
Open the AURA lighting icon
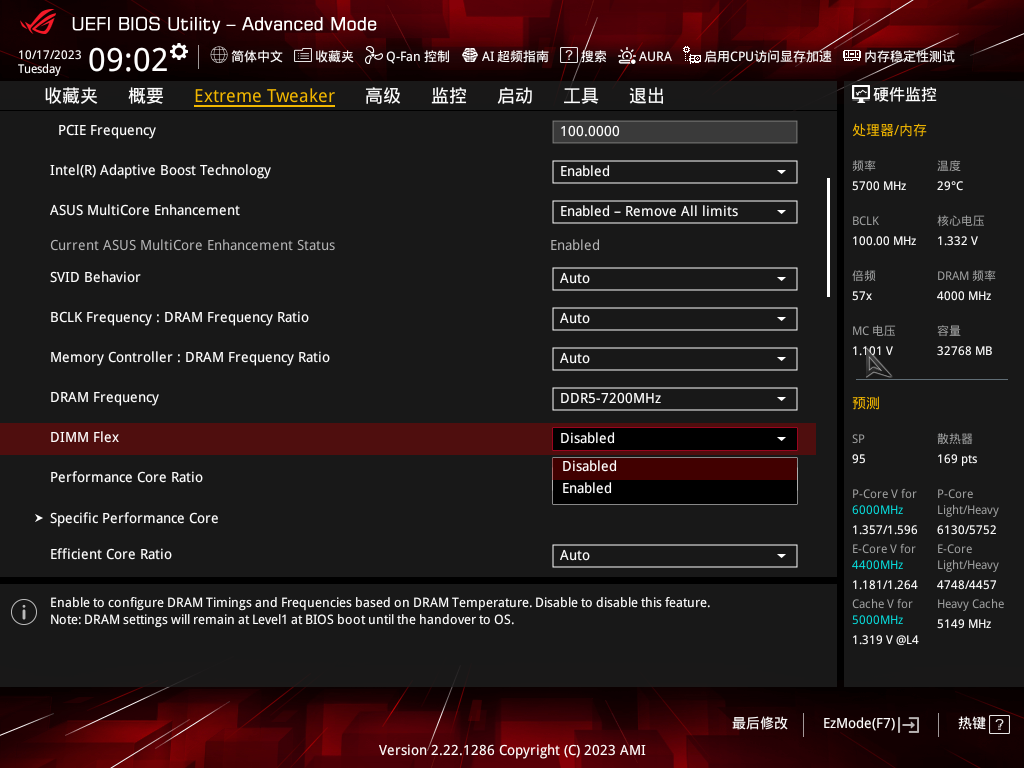point(627,56)
